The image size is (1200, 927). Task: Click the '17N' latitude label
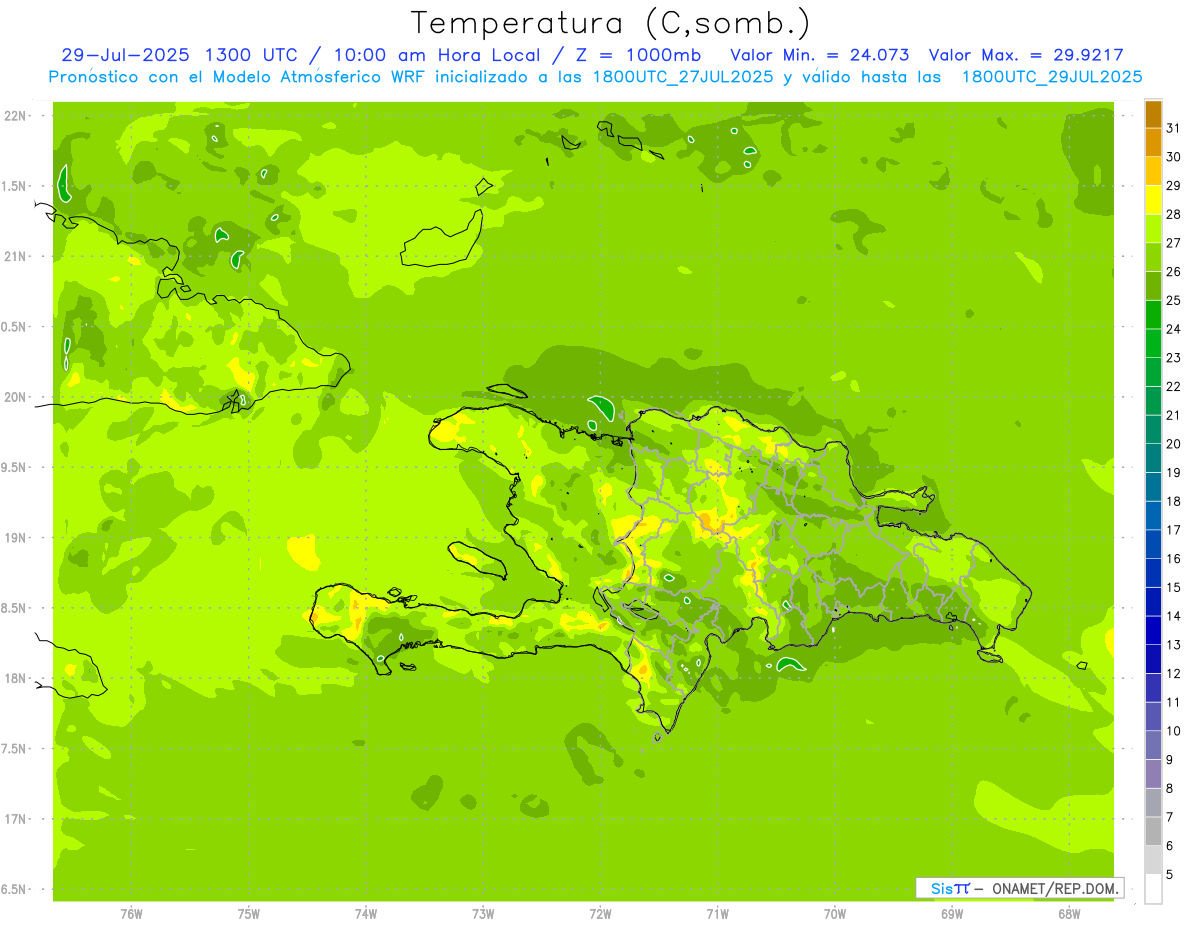coord(16,819)
